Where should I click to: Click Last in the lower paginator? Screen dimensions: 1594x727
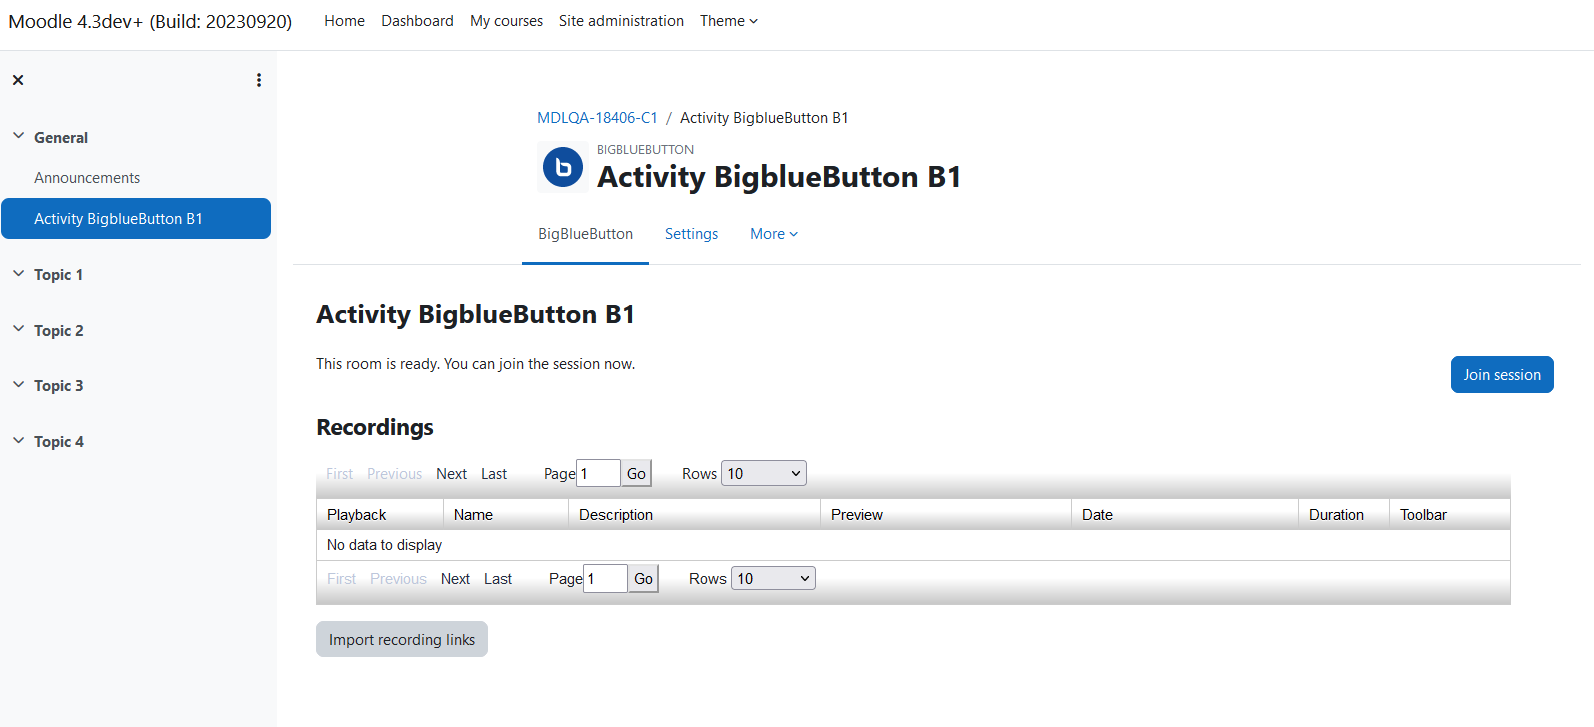(498, 579)
